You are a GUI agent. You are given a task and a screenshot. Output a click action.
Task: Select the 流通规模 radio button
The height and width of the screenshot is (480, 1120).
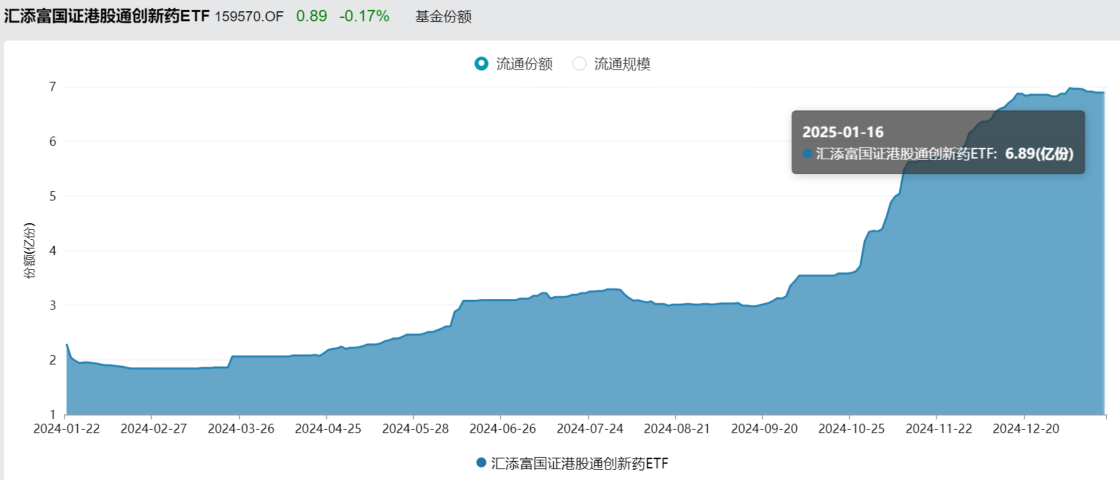(x=580, y=64)
